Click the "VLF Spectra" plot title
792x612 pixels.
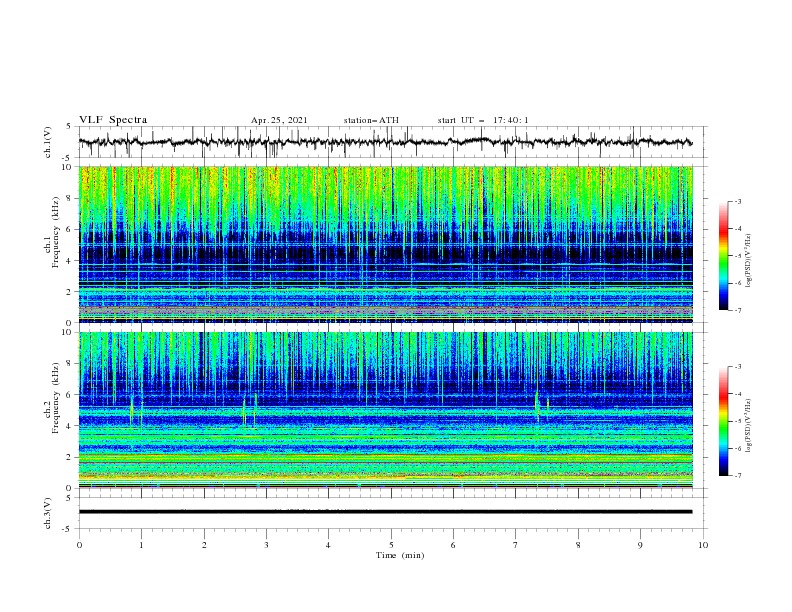(x=113, y=120)
